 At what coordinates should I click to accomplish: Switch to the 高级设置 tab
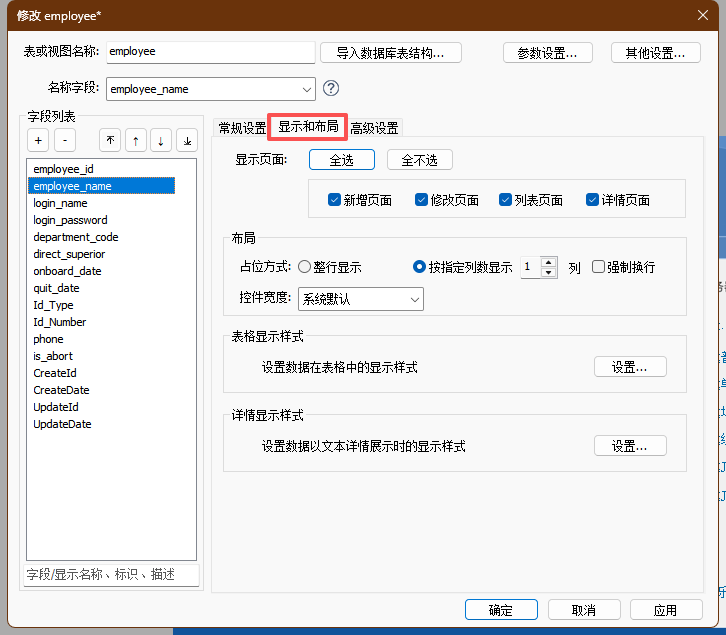pyautogui.click(x=374, y=128)
